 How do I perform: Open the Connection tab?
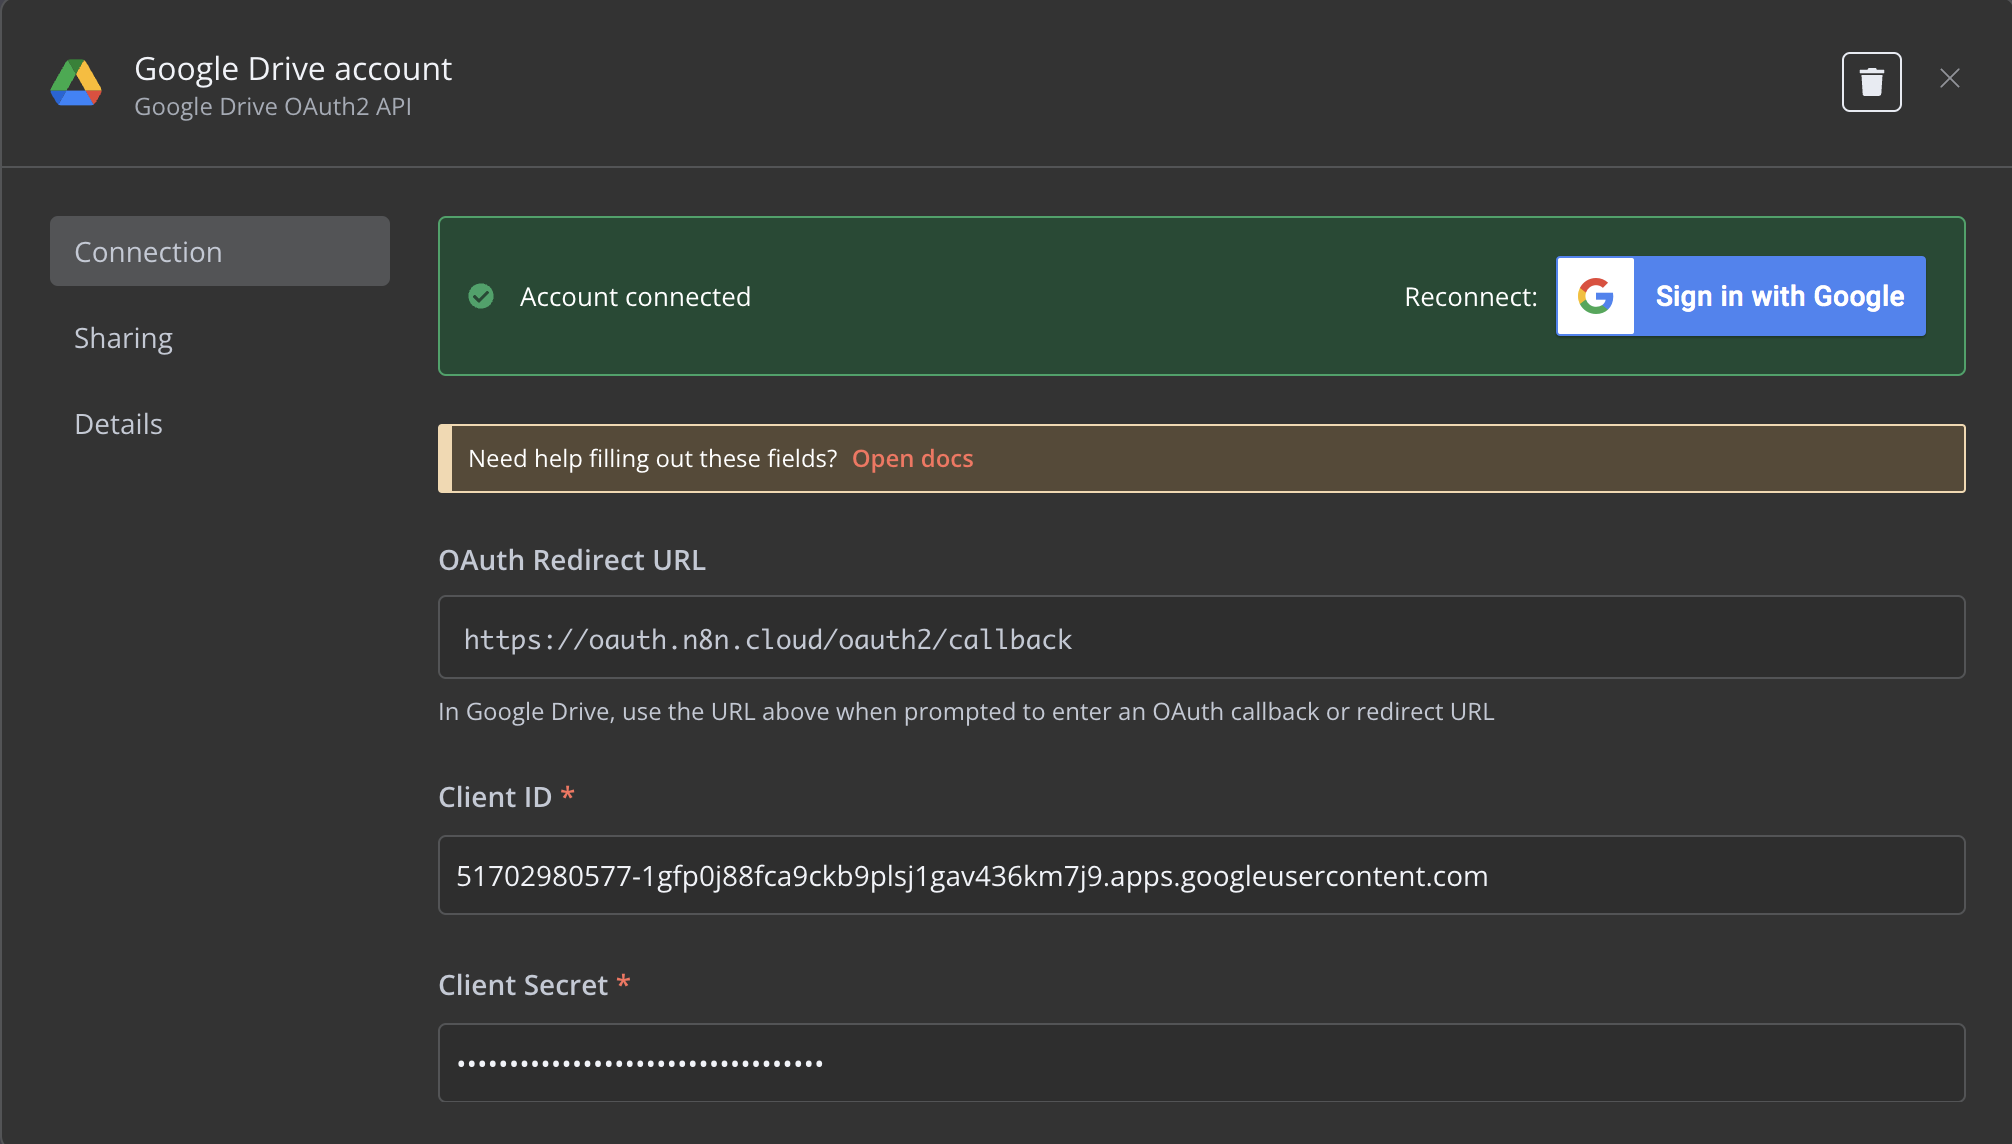coord(220,251)
